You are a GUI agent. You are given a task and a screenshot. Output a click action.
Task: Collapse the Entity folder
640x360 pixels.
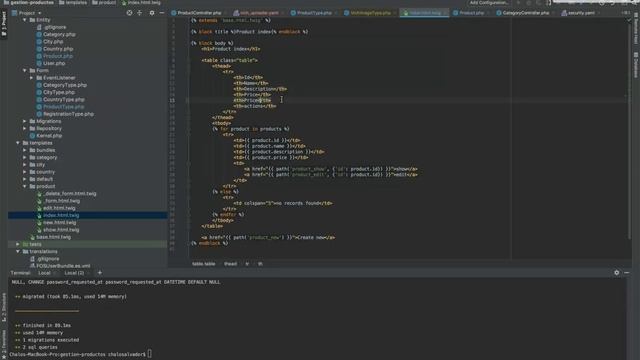24,20
